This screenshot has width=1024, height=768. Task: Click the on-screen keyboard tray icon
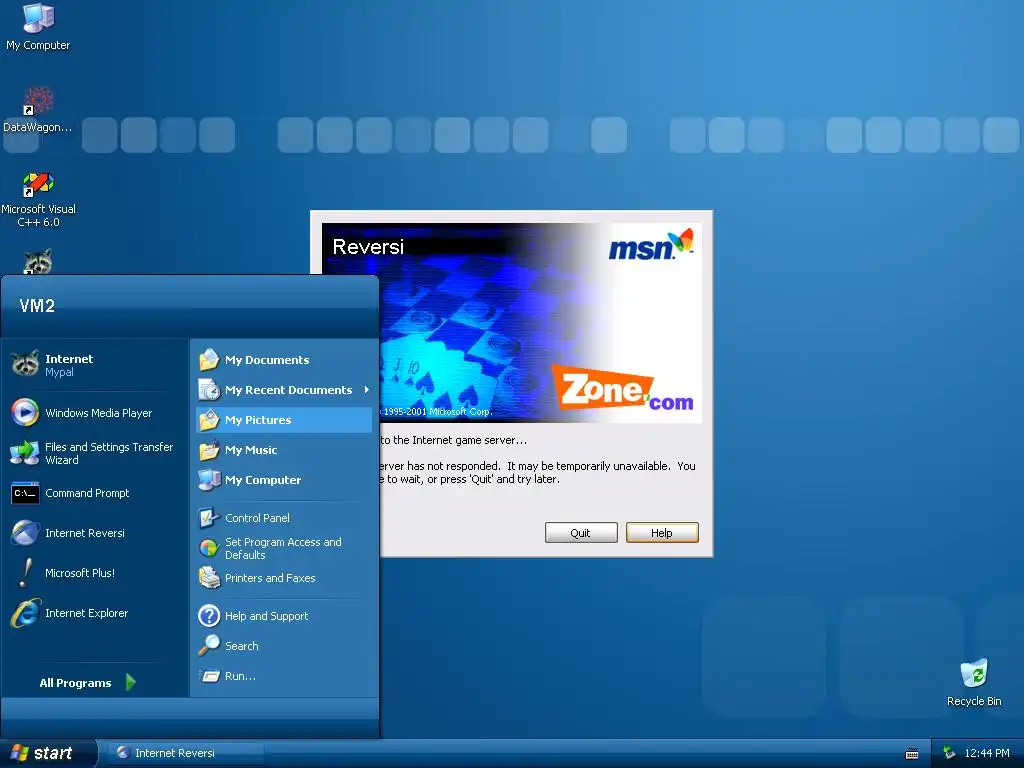[x=912, y=754]
